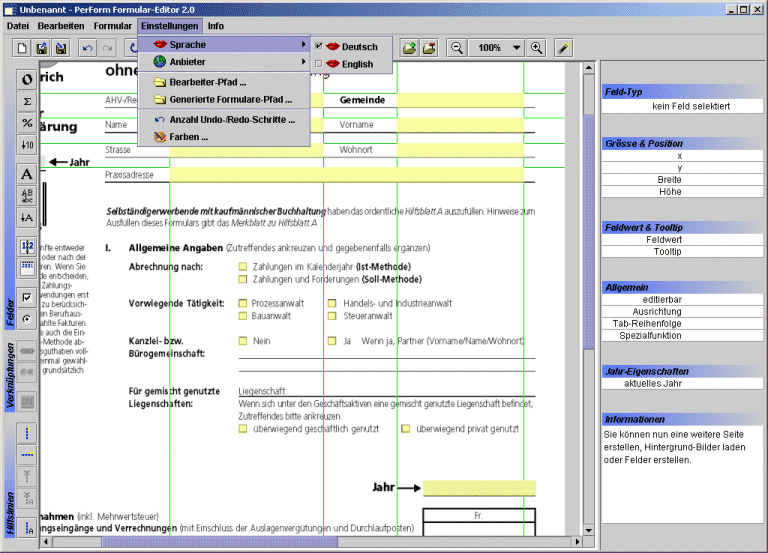Click the yellow Gemeinde field
The height and width of the screenshot is (553, 768).
click(460, 100)
